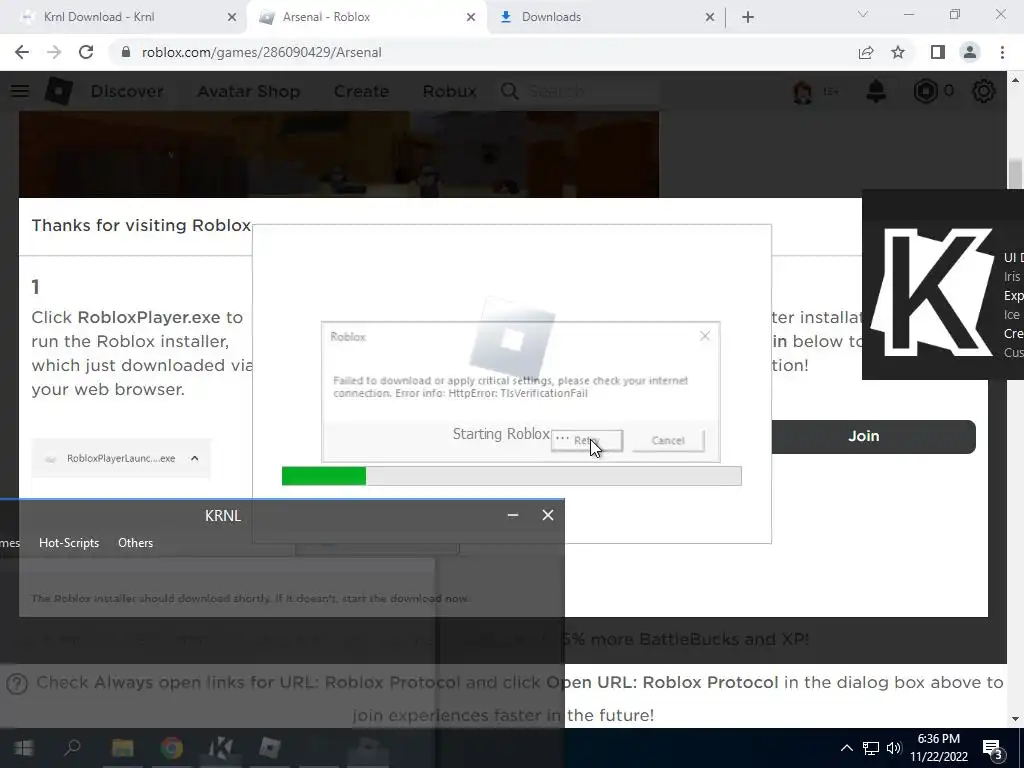Expand the tab search chevron
The image size is (1024, 768).
click(x=863, y=14)
